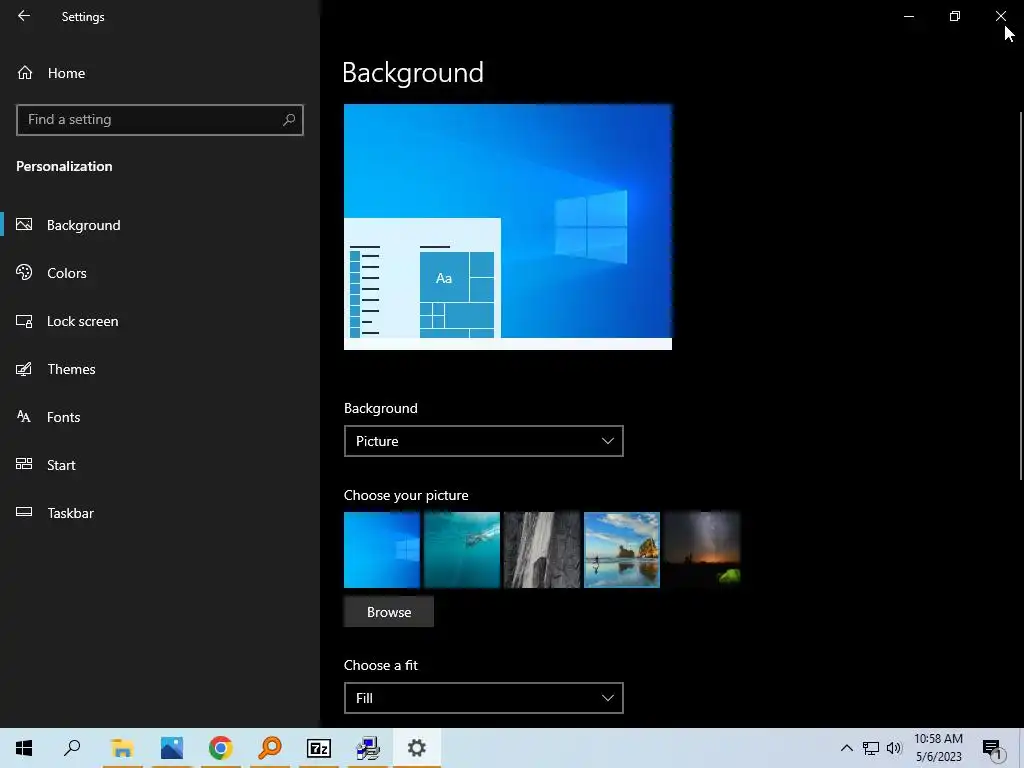
Task: Open the Photos app from the taskbar
Action: point(172,748)
